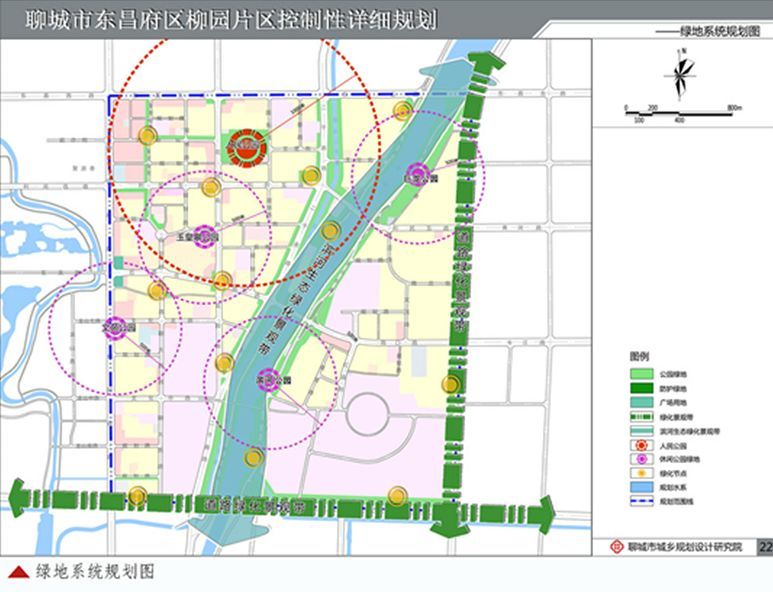Click the blue dashed 规划范围线 legend swatch
The height and width of the screenshot is (592, 773).
pos(641,502)
